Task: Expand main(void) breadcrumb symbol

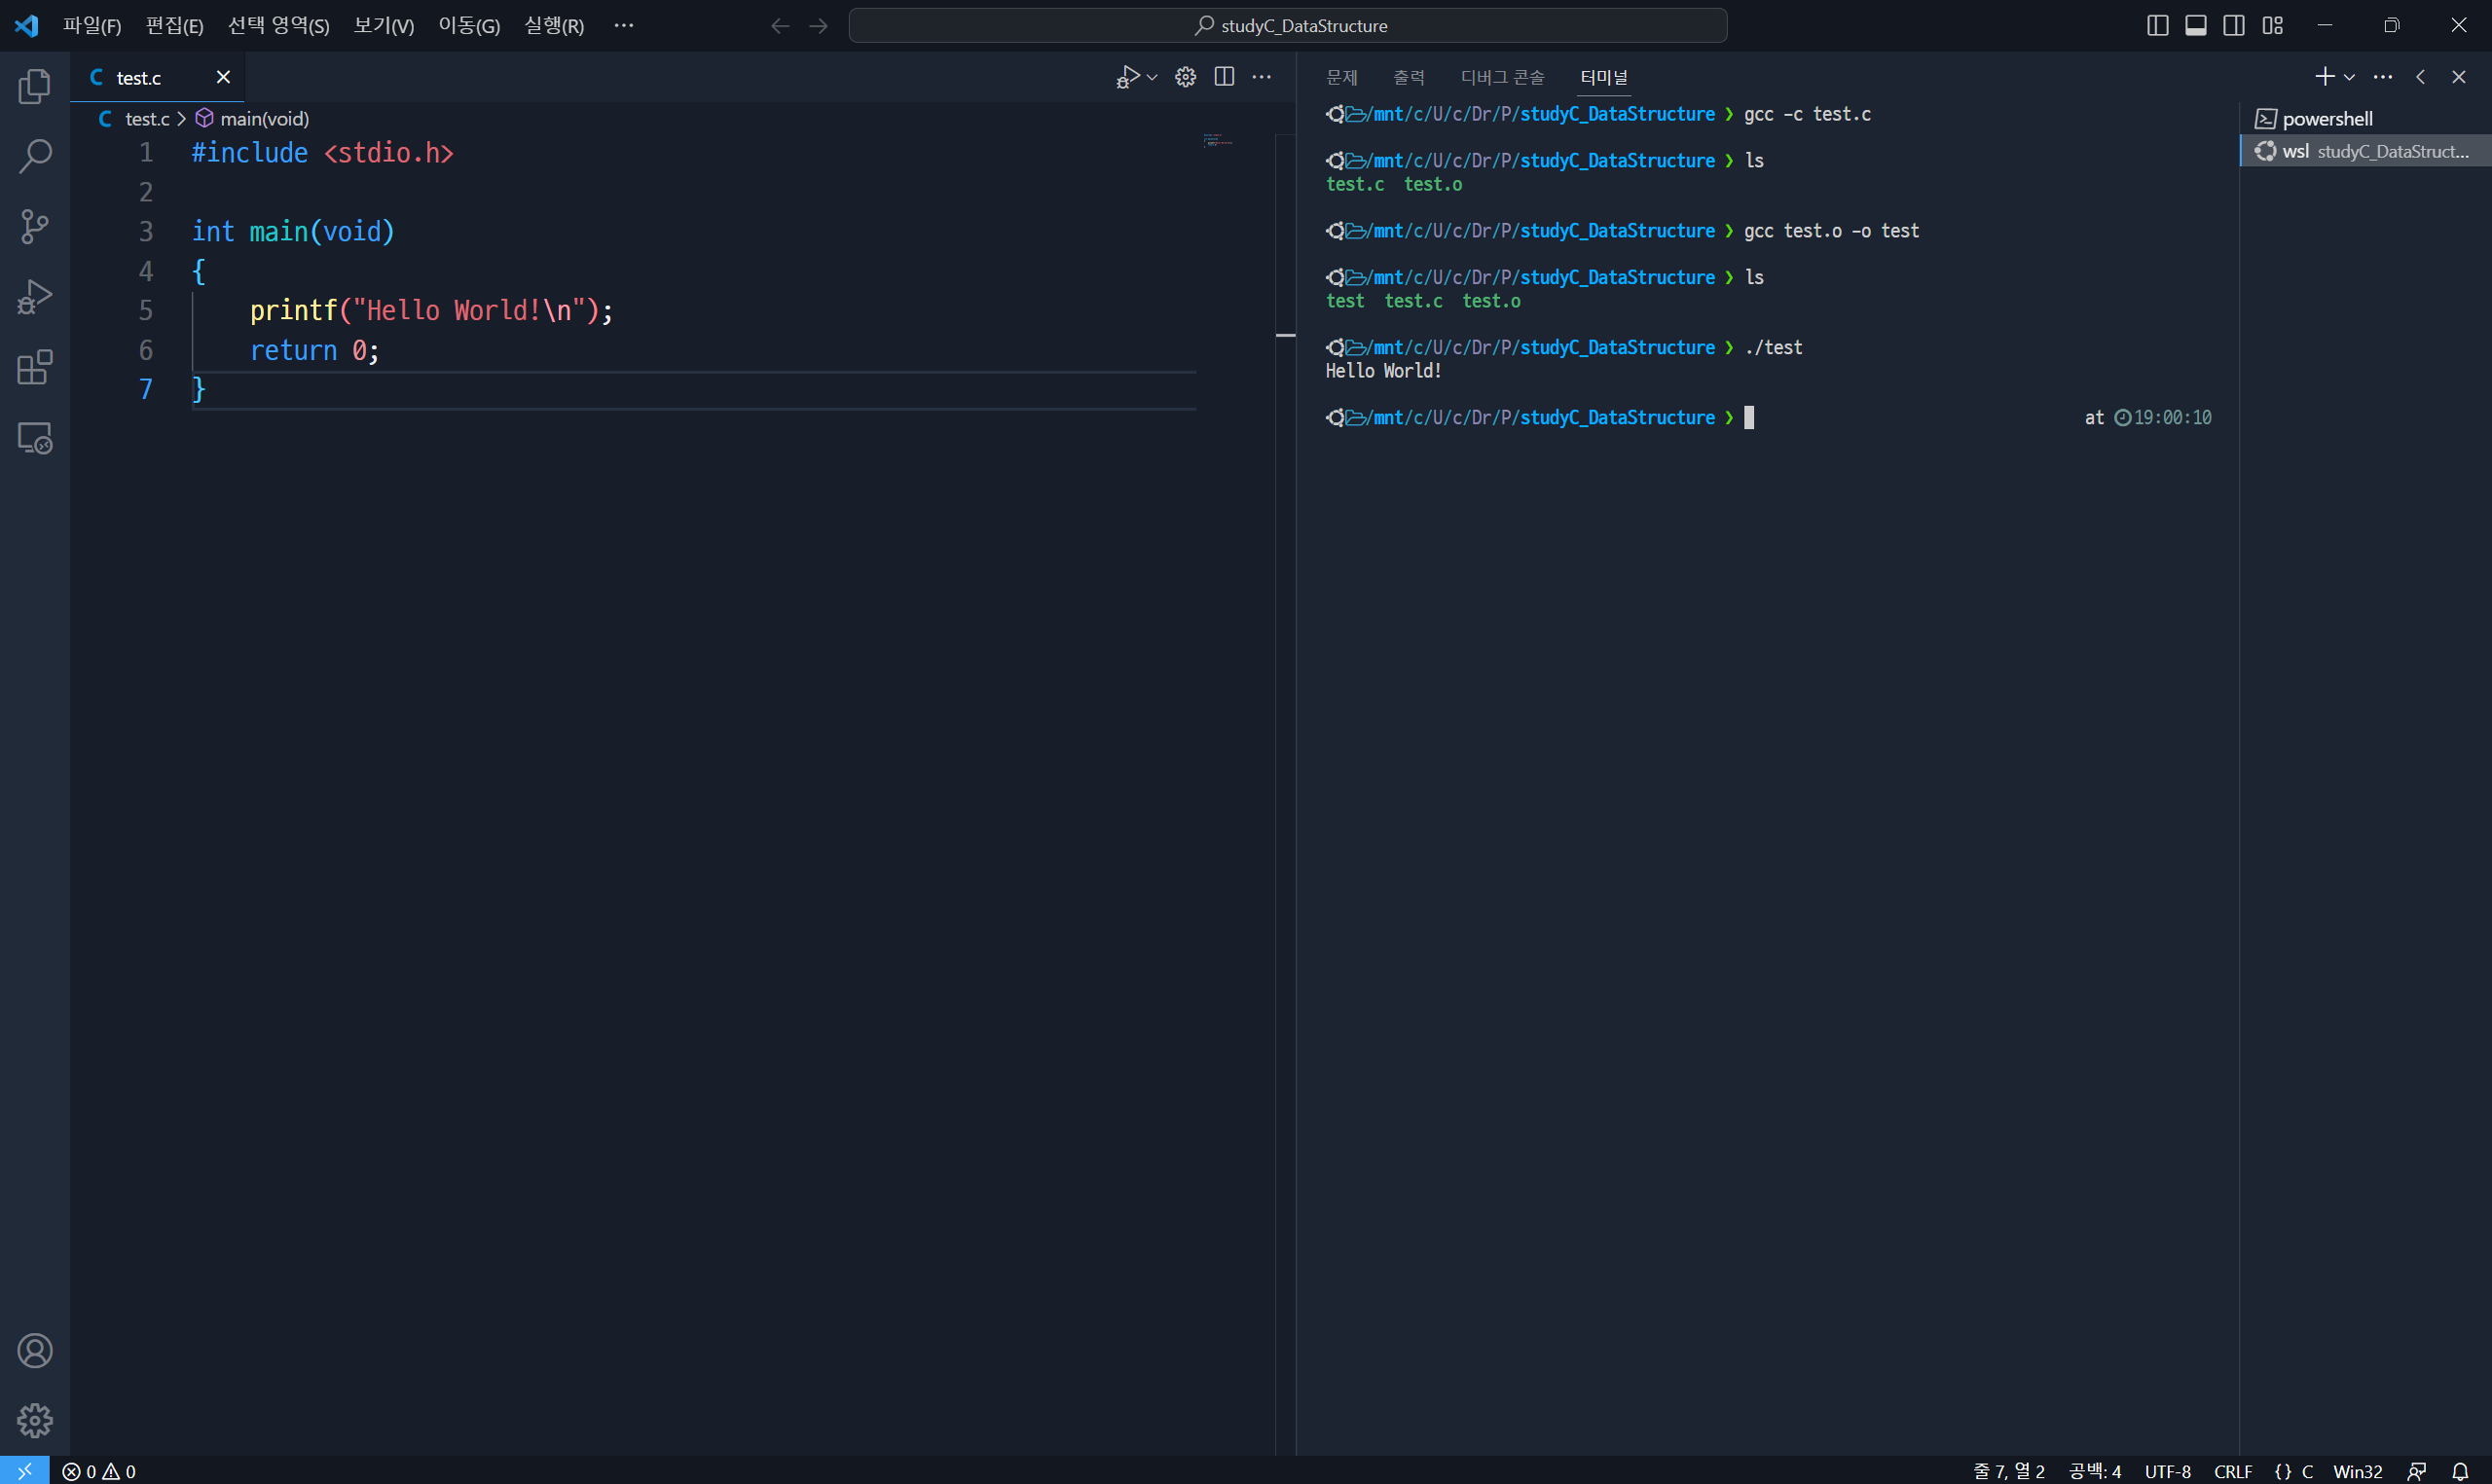Action: [263, 119]
